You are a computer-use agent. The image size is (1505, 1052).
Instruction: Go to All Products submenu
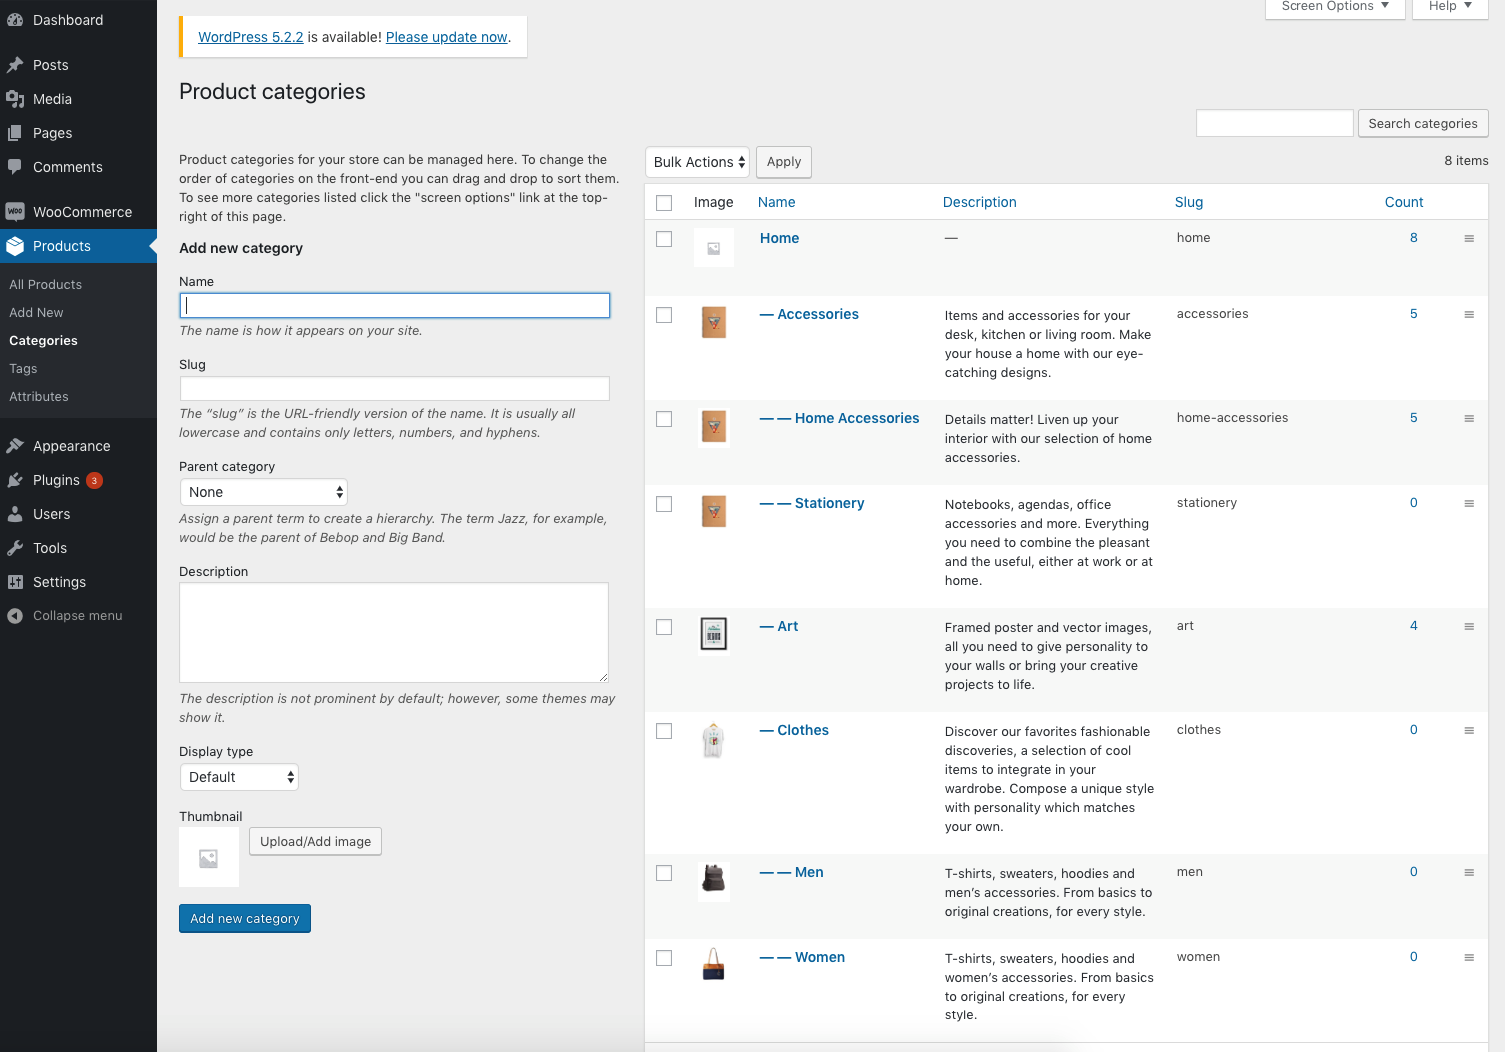click(x=45, y=285)
